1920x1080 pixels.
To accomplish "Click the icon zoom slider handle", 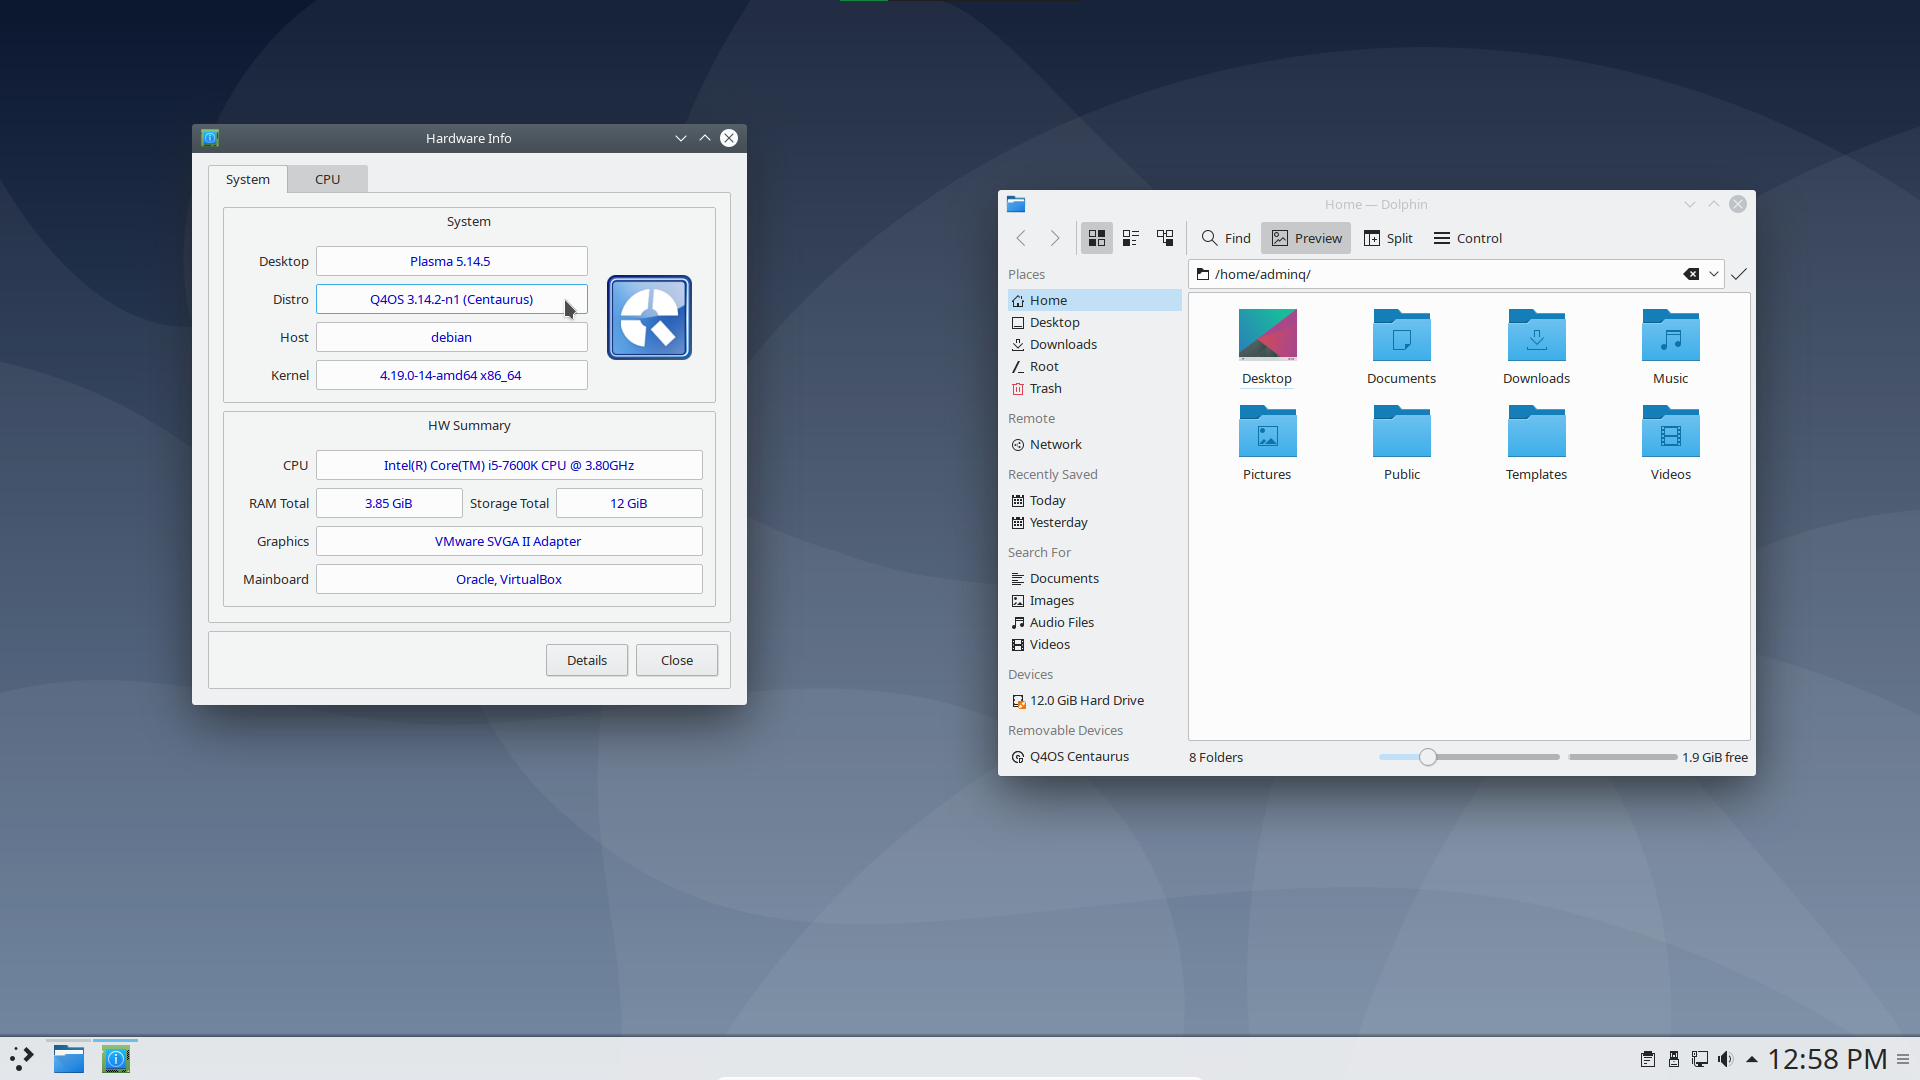I will [1428, 757].
